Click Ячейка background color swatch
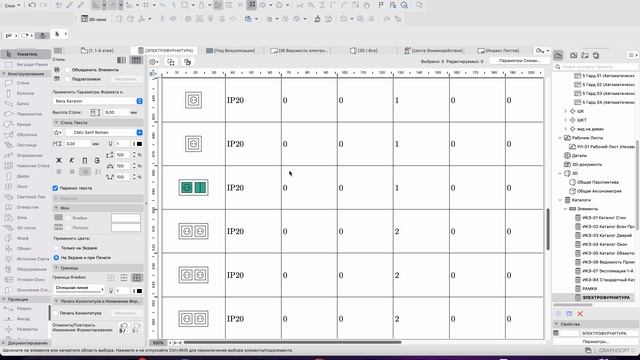 point(126,218)
